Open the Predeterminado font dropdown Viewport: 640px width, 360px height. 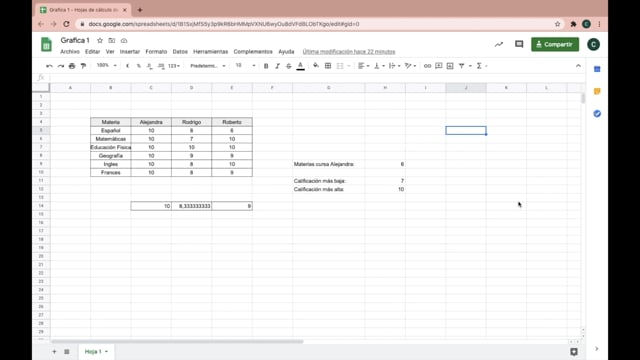point(208,66)
